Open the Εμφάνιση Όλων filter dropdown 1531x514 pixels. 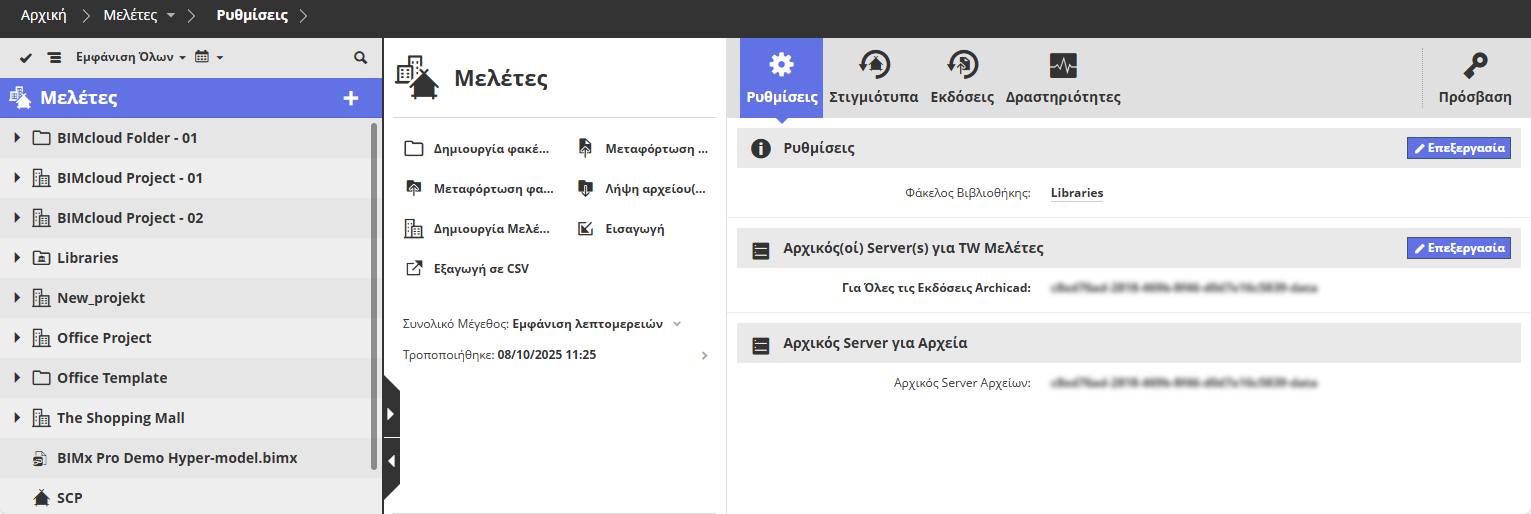(x=131, y=58)
